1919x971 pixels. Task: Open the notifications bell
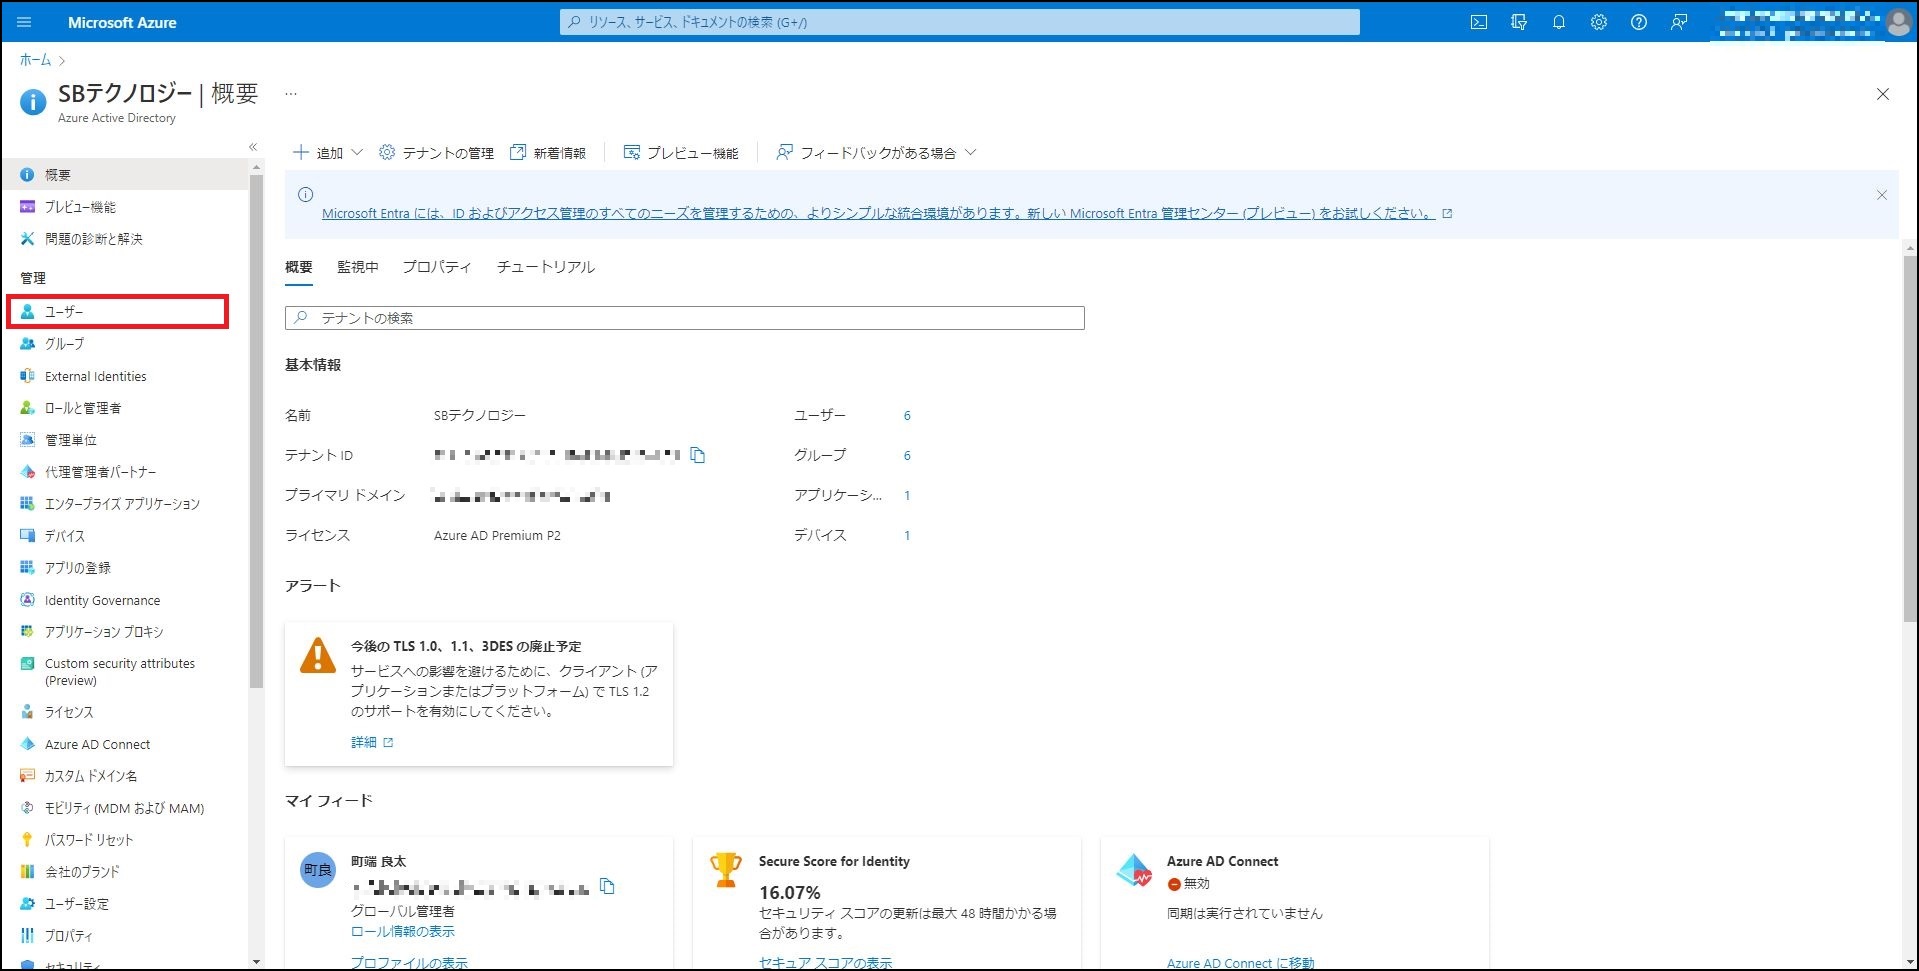[1559, 22]
